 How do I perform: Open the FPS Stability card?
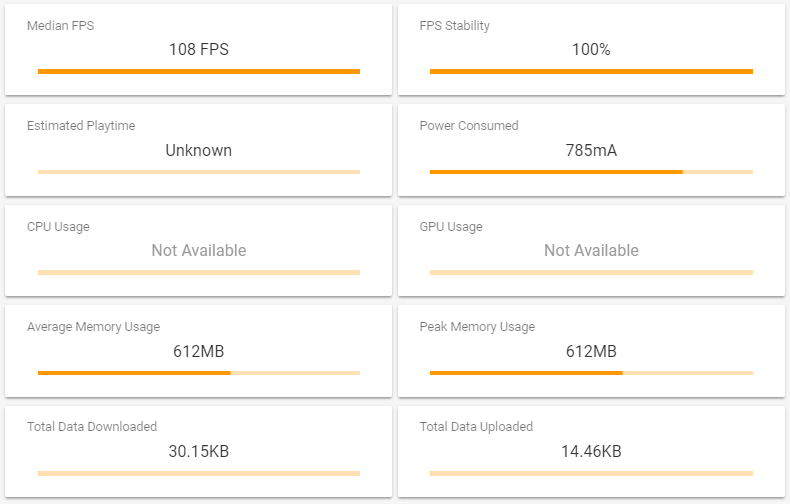(591, 49)
